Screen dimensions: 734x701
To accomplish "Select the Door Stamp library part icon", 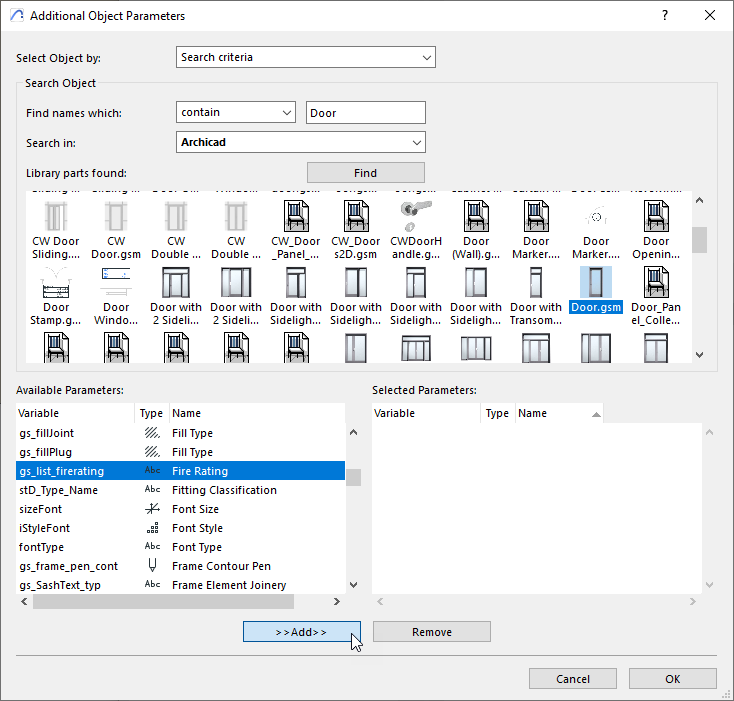I will pyautogui.click(x=56, y=283).
